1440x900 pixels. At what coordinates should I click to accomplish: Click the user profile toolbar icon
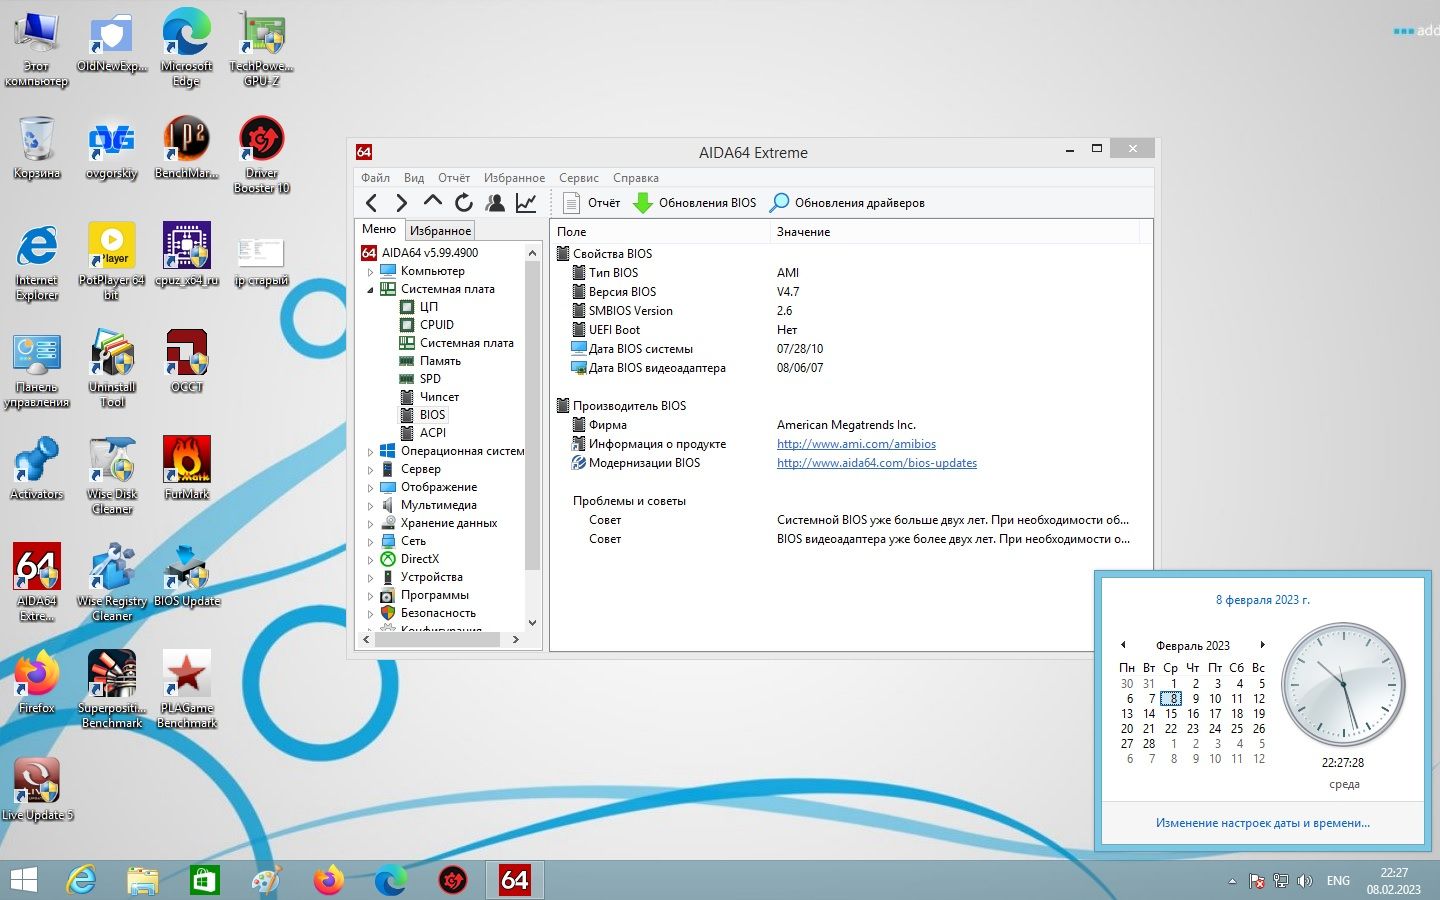495,203
